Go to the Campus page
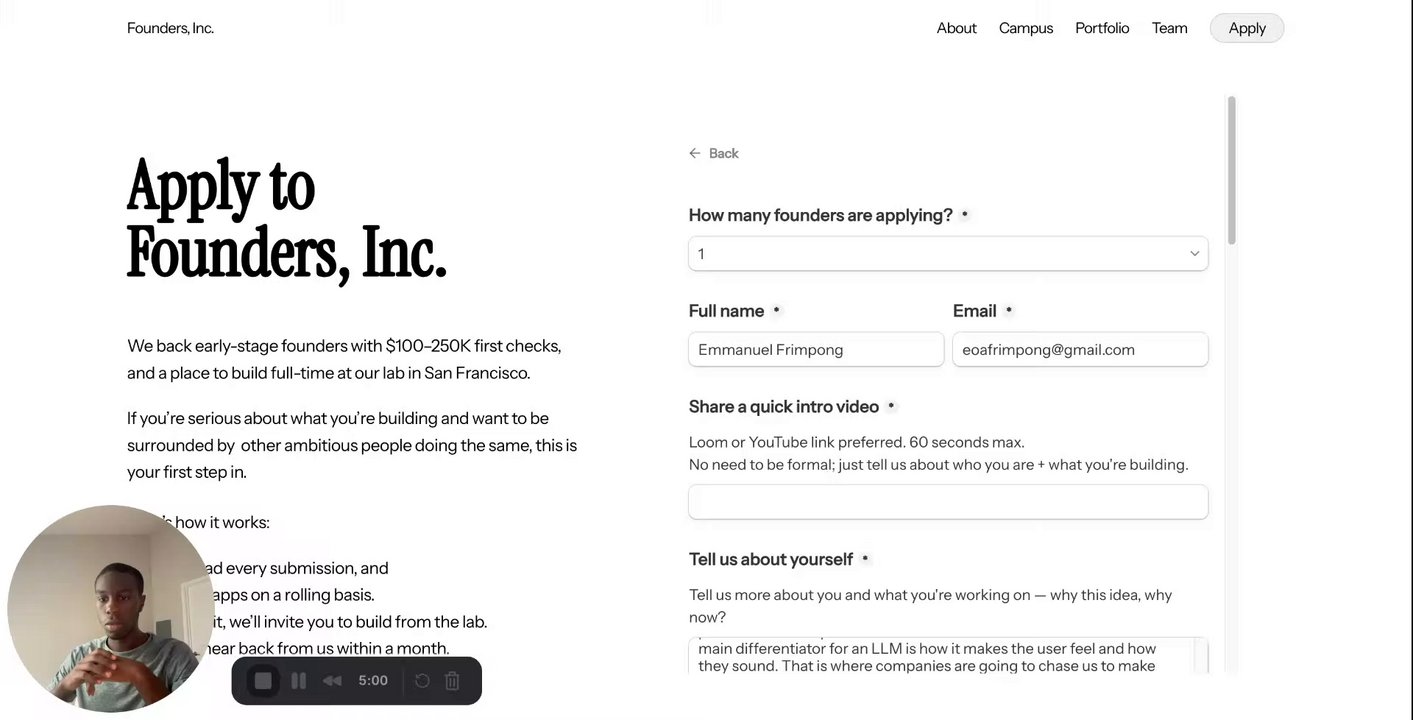 tap(1025, 28)
